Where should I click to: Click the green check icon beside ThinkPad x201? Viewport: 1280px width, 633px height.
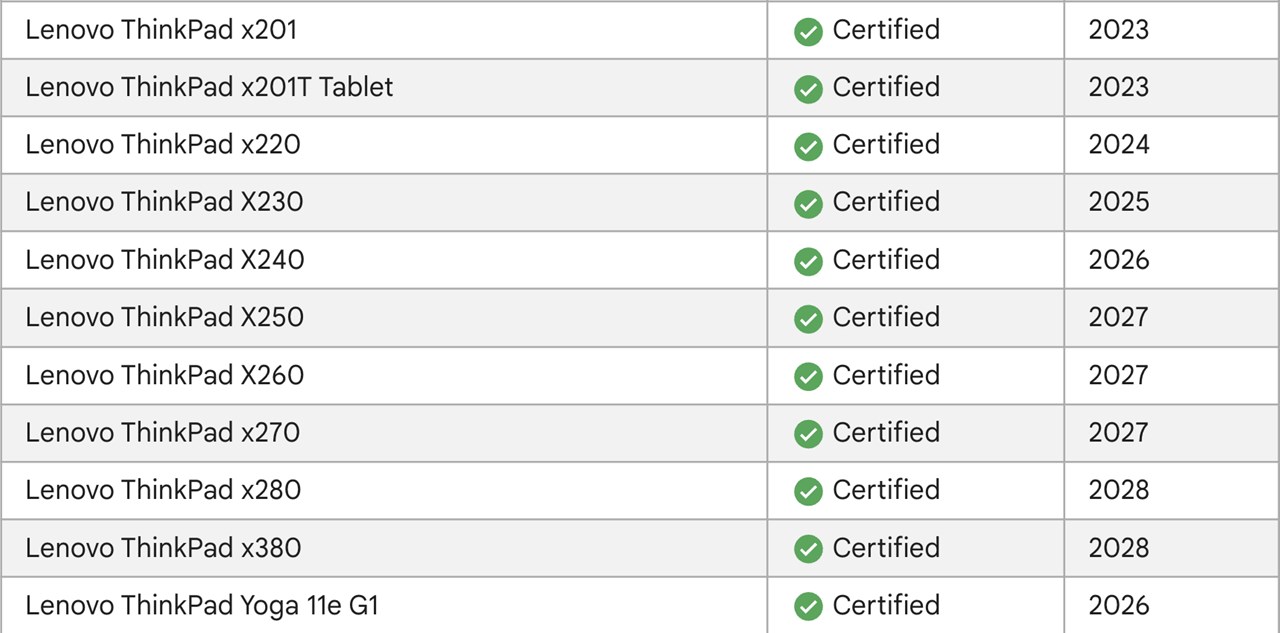click(808, 32)
